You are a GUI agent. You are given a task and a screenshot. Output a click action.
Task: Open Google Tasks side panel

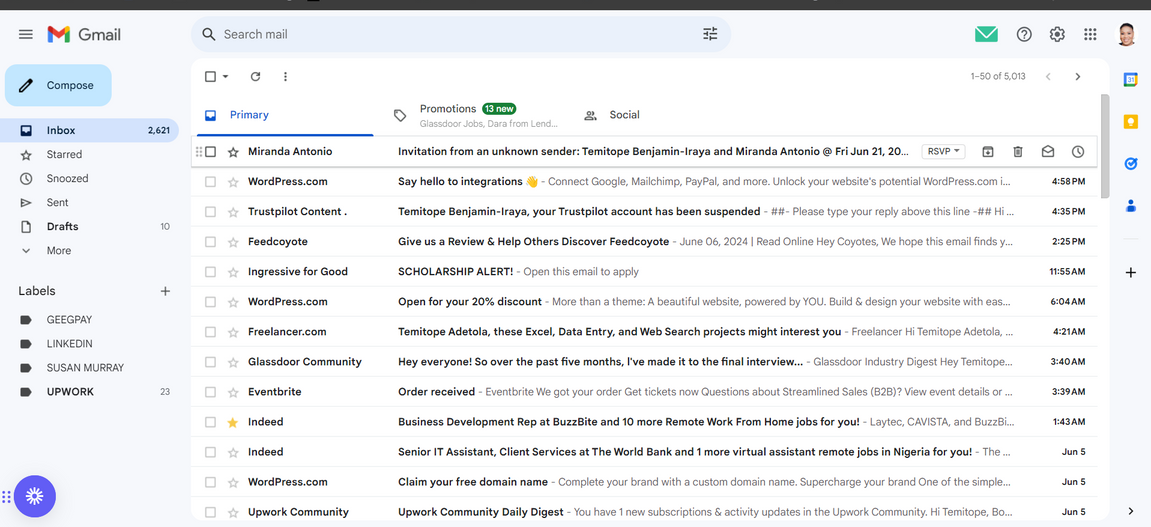[1130, 164]
